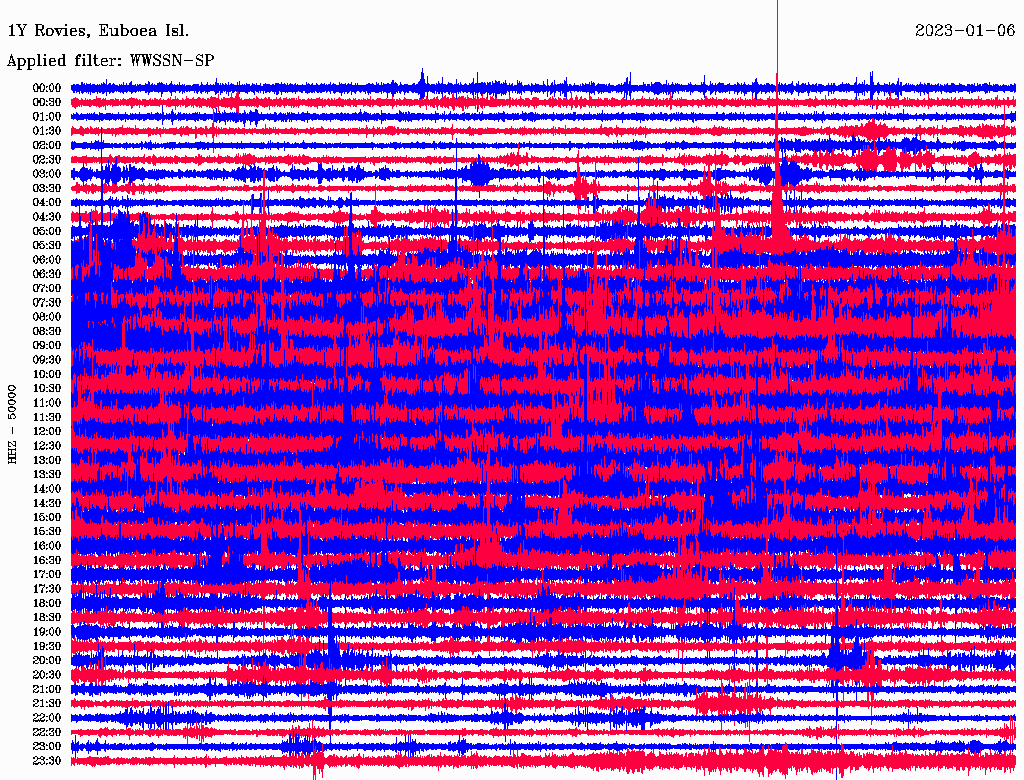Viewport: 1024px width, 780px height.
Task: Click the 1Y Rovies, Euboea Isl. title
Action: (98, 31)
